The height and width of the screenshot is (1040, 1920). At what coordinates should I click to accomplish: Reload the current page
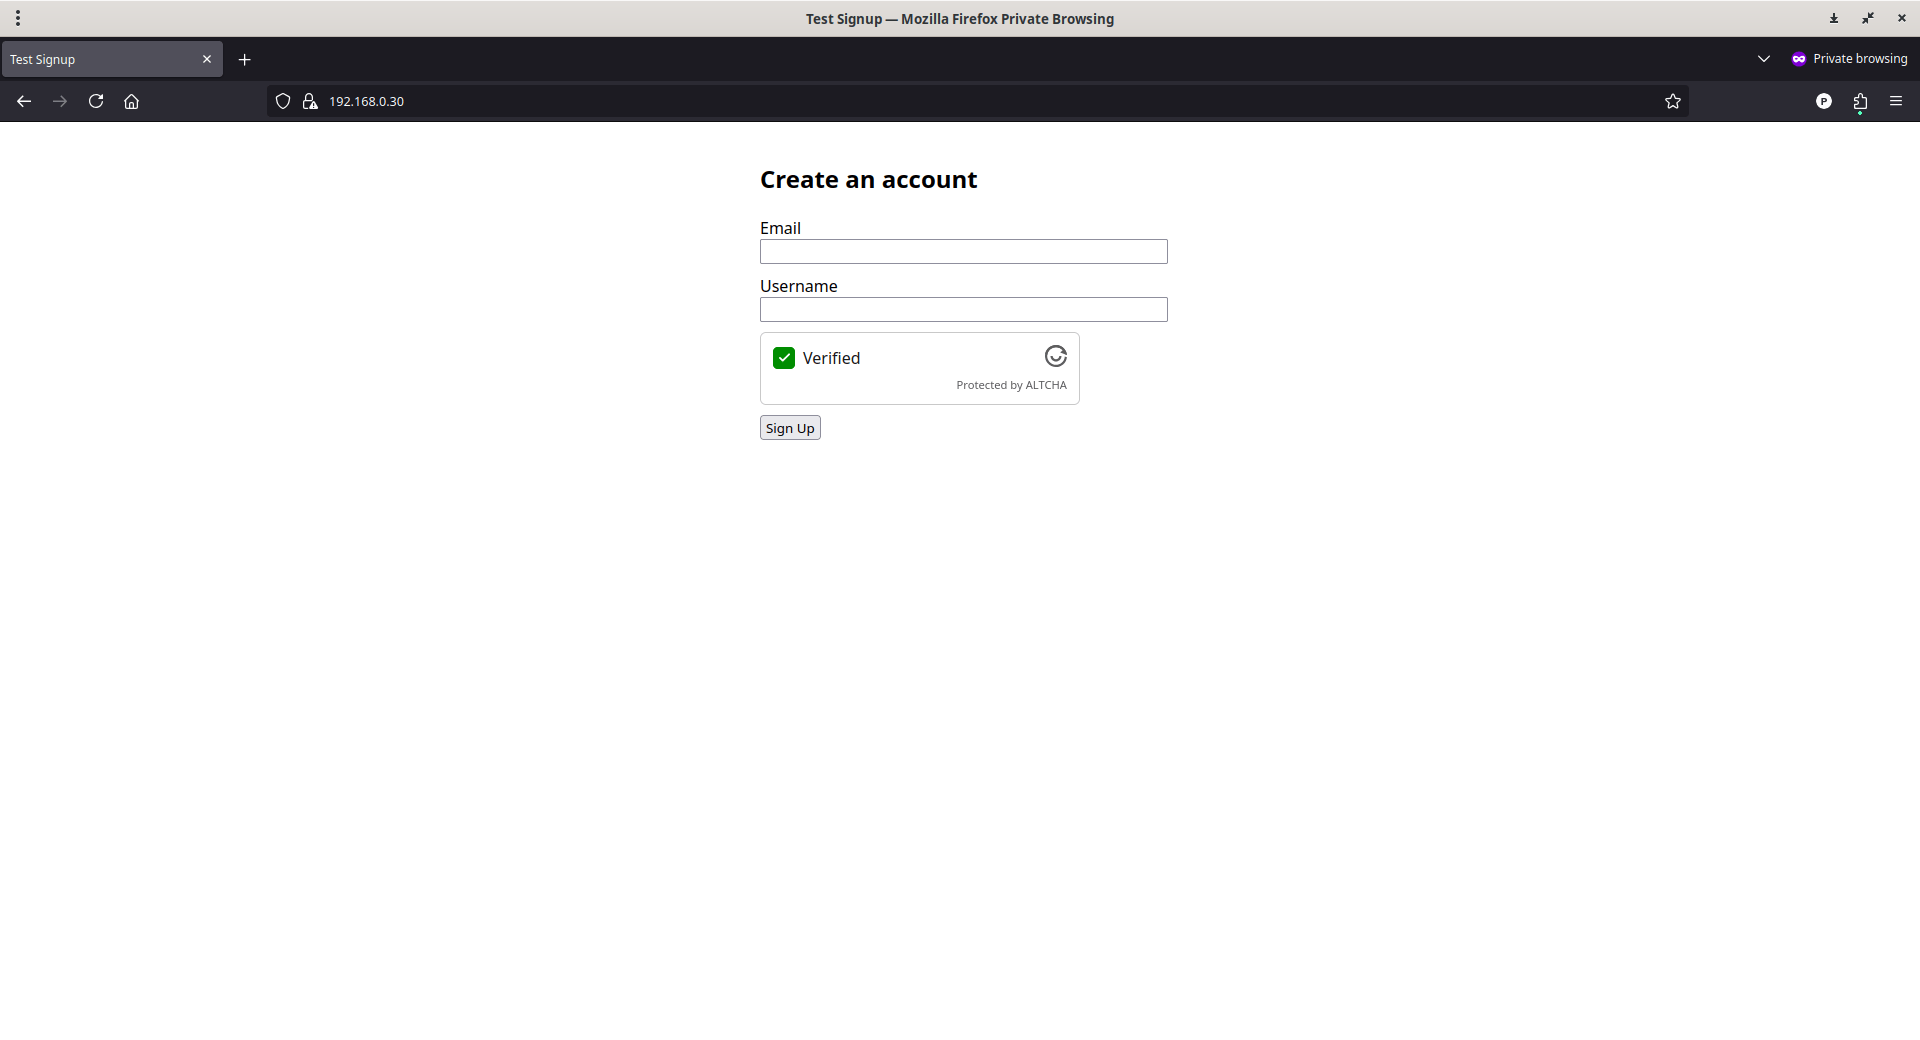96,101
